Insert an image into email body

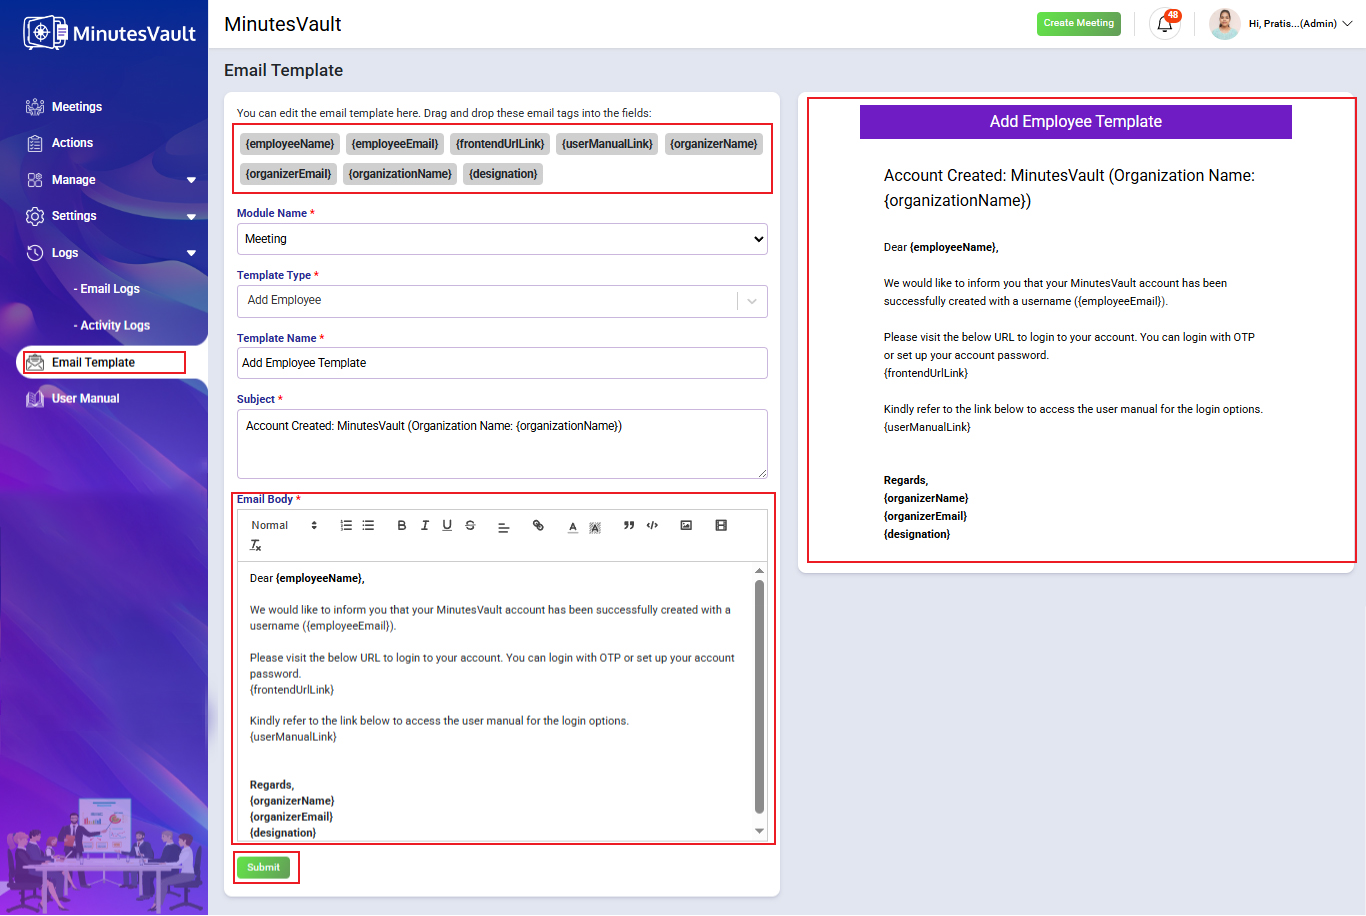(686, 526)
